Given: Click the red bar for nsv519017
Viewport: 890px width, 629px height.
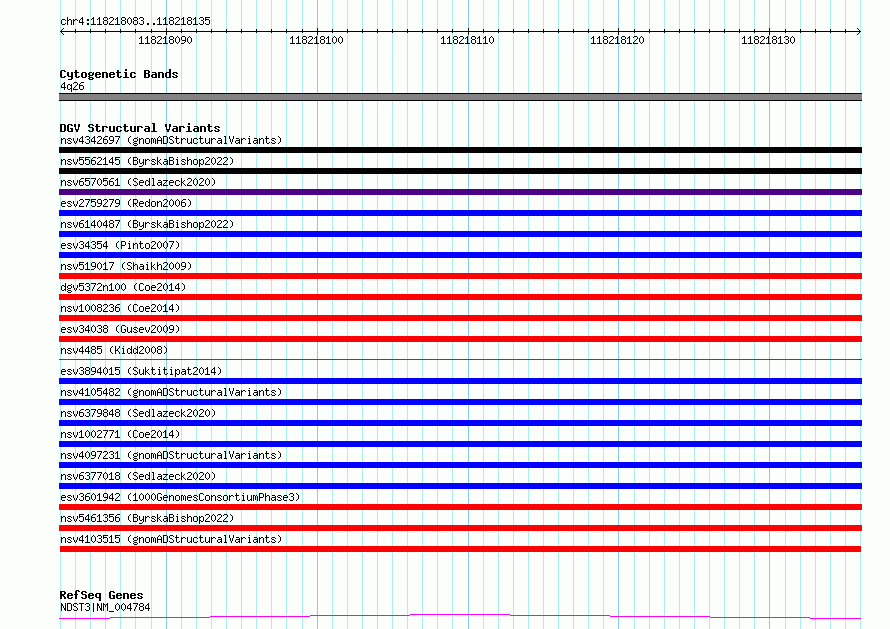Looking at the screenshot, I should click(x=460, y=276).
